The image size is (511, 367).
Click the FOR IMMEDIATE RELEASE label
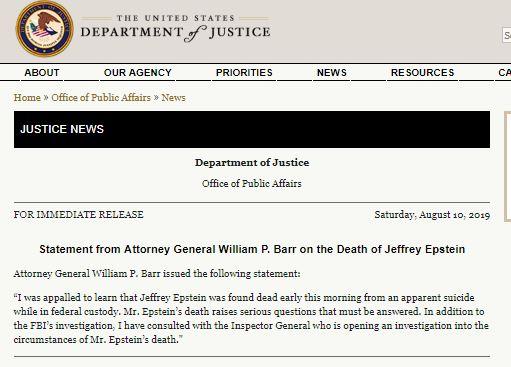click(x=79, y=214)
